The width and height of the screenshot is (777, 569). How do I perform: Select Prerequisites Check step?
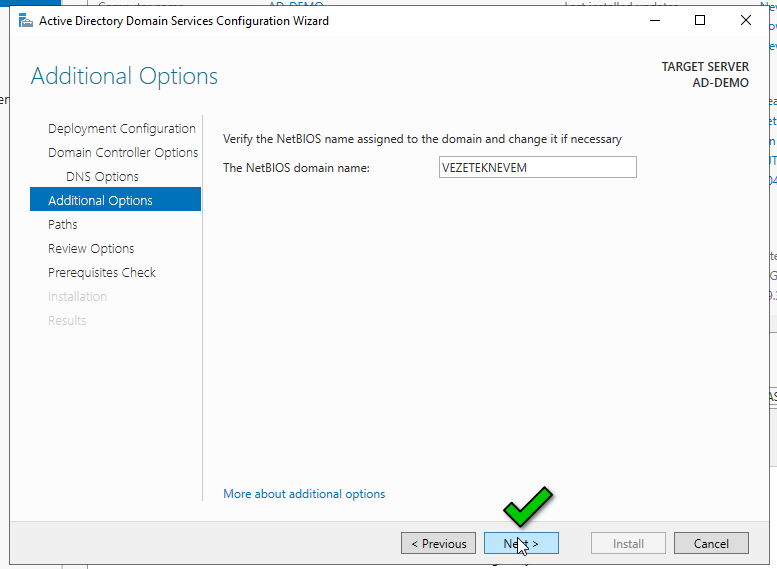click(102, 273)
